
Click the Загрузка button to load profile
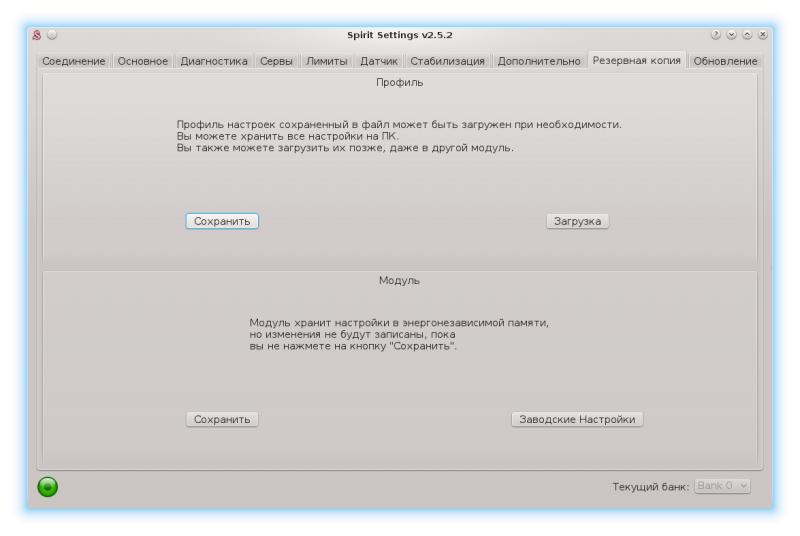pyautogui.click(x=578, y=221)
